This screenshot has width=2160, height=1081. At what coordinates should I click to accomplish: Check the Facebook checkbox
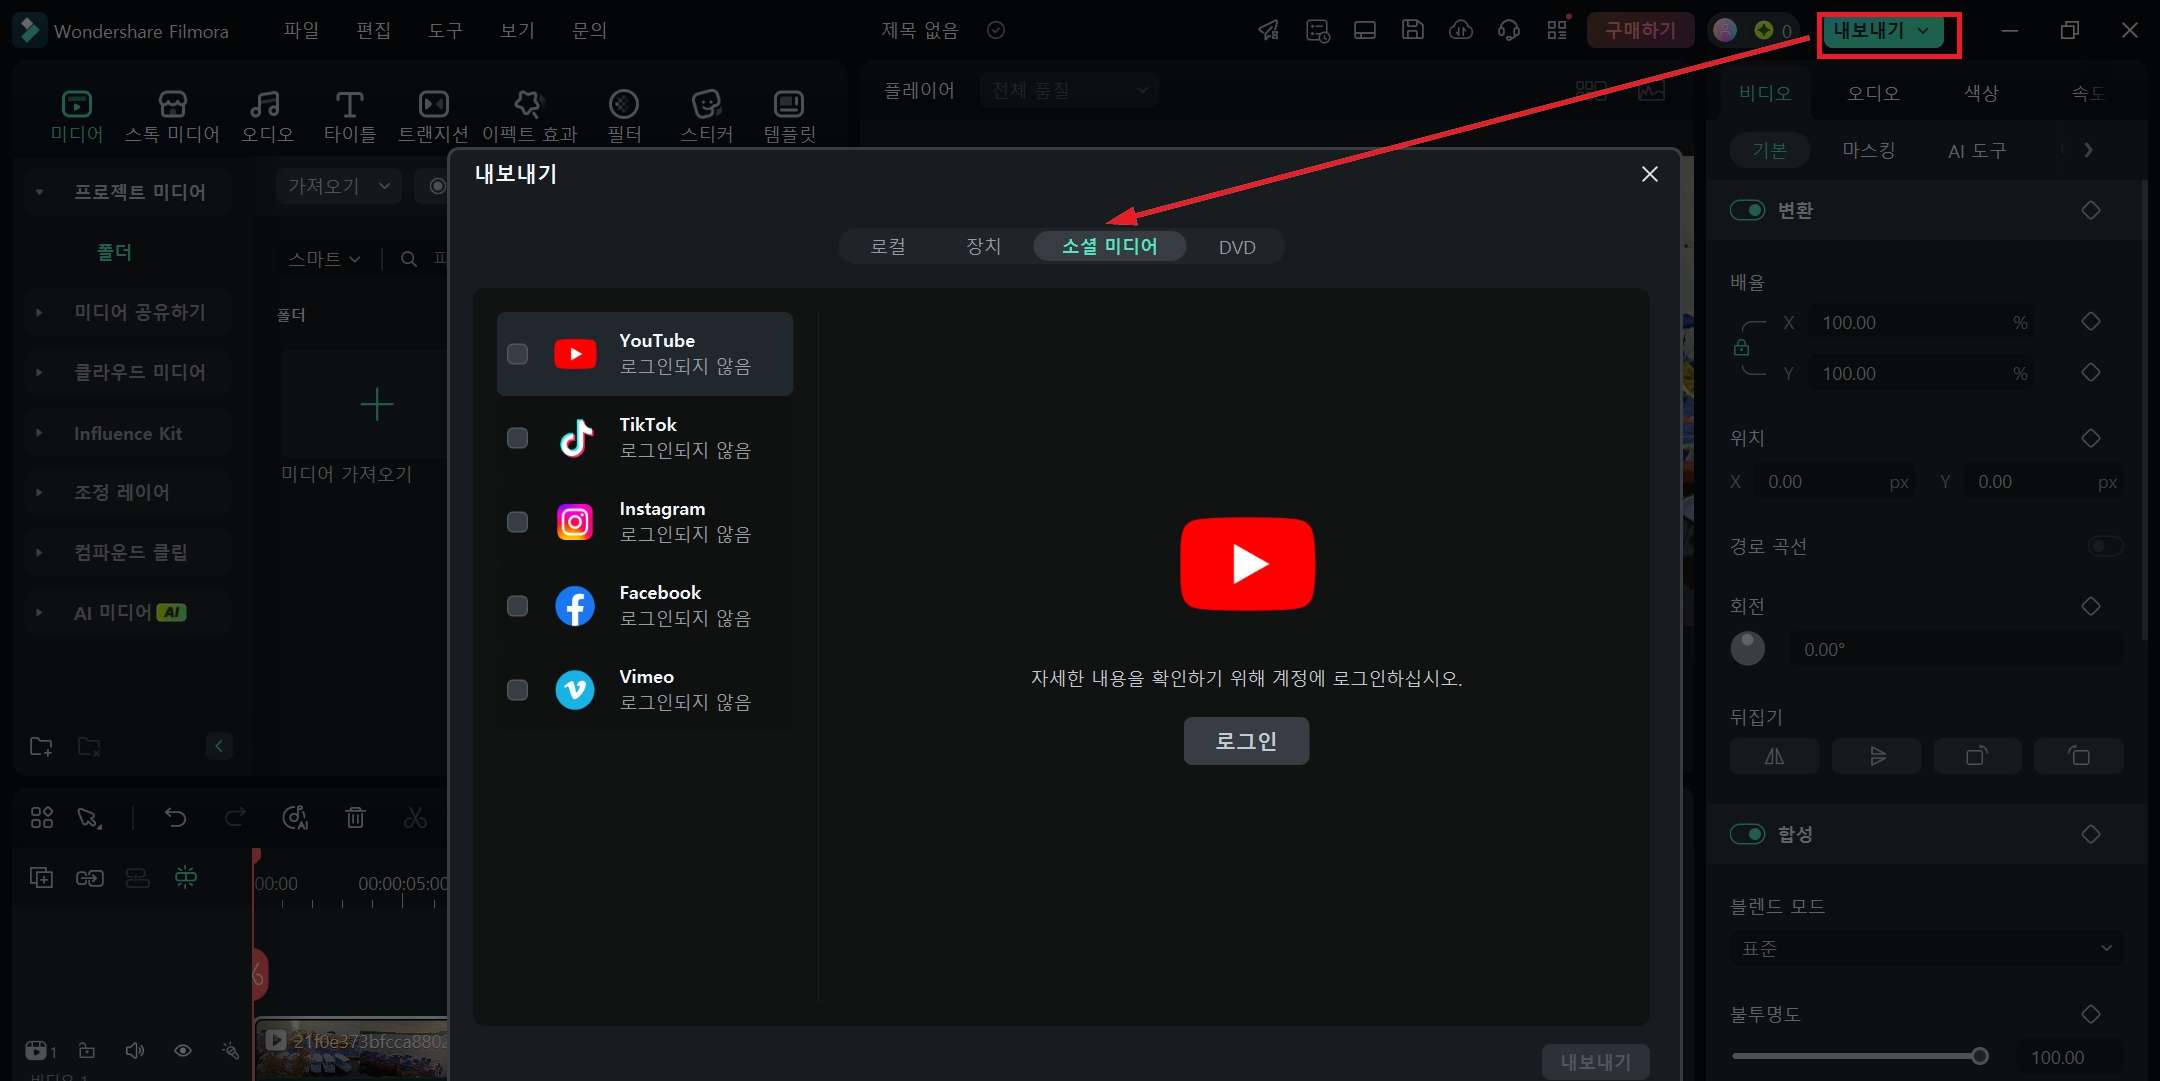pos(517,606)
